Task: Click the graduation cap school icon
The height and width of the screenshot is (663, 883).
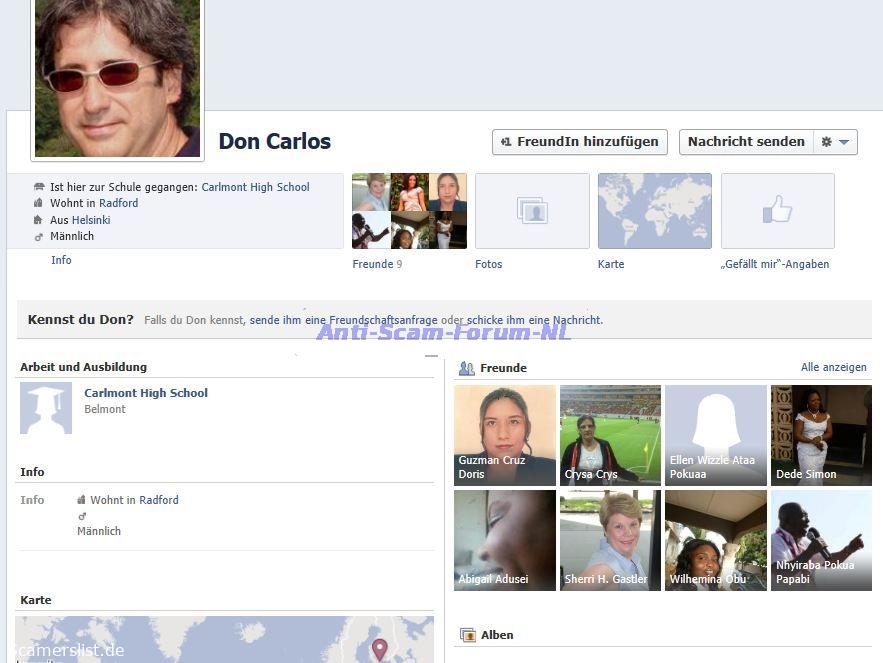Action: click(x=46, y=407)
